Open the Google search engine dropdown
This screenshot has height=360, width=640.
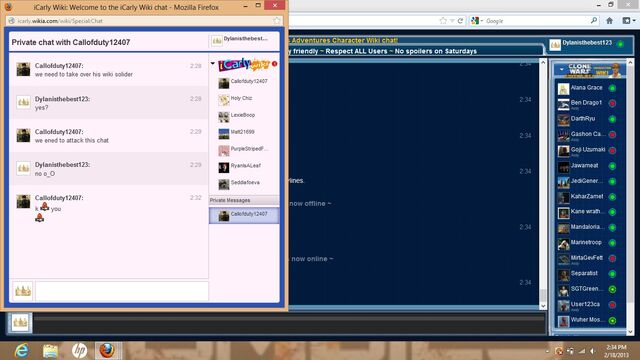[477, 20]
